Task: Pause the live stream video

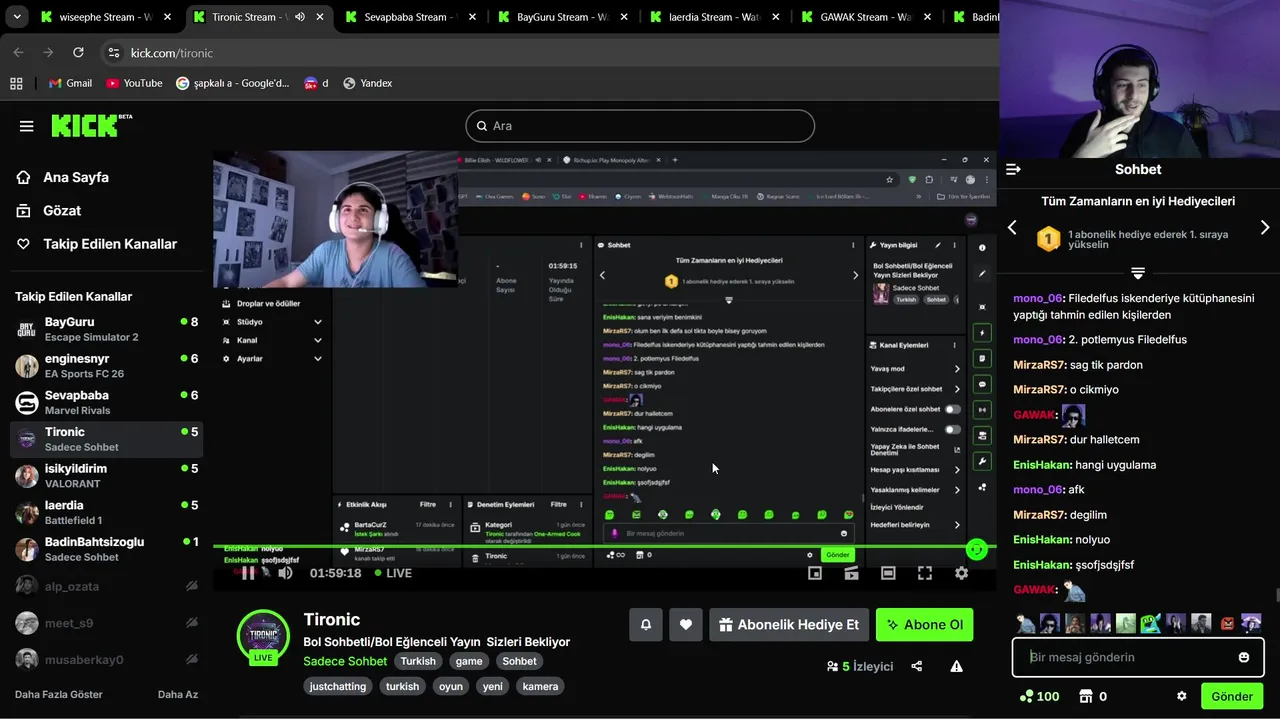Action: pos(248,573)
